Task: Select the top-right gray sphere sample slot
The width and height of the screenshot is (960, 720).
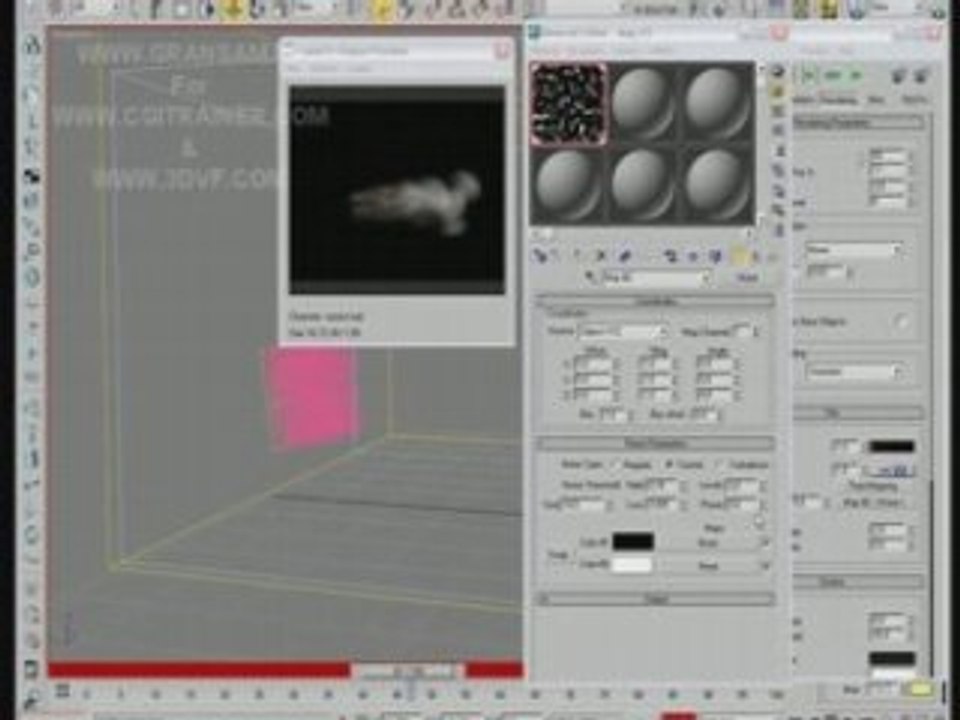Action: (x=717, y=103)
